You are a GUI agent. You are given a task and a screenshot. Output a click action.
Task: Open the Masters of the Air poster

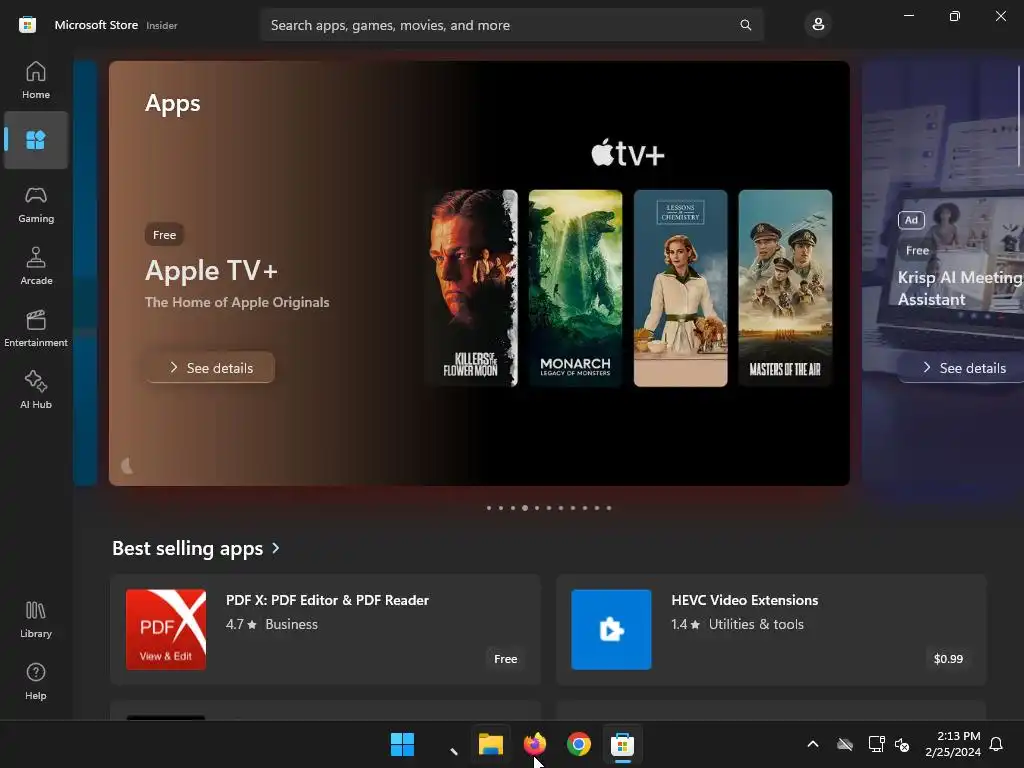point(785,288)
